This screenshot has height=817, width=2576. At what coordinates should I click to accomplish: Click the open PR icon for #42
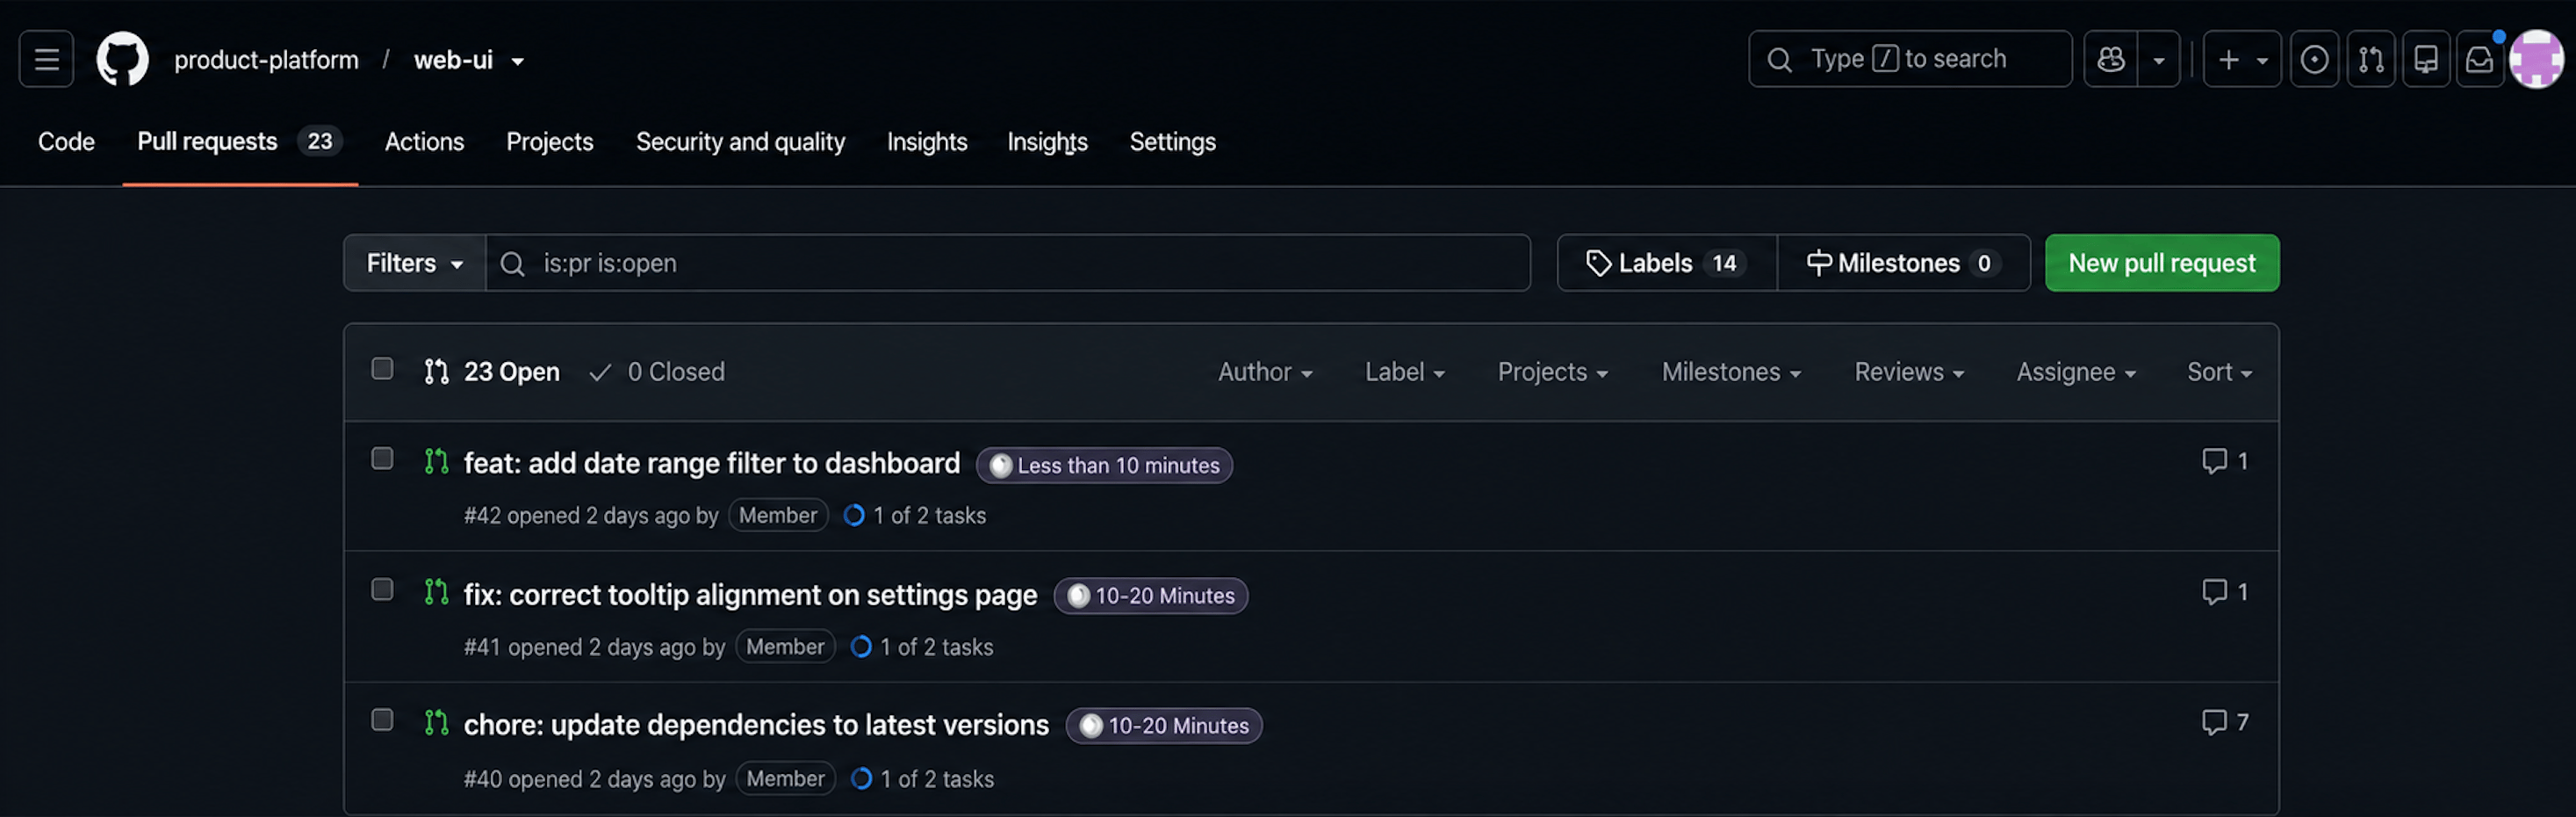[x=436, y=460]
